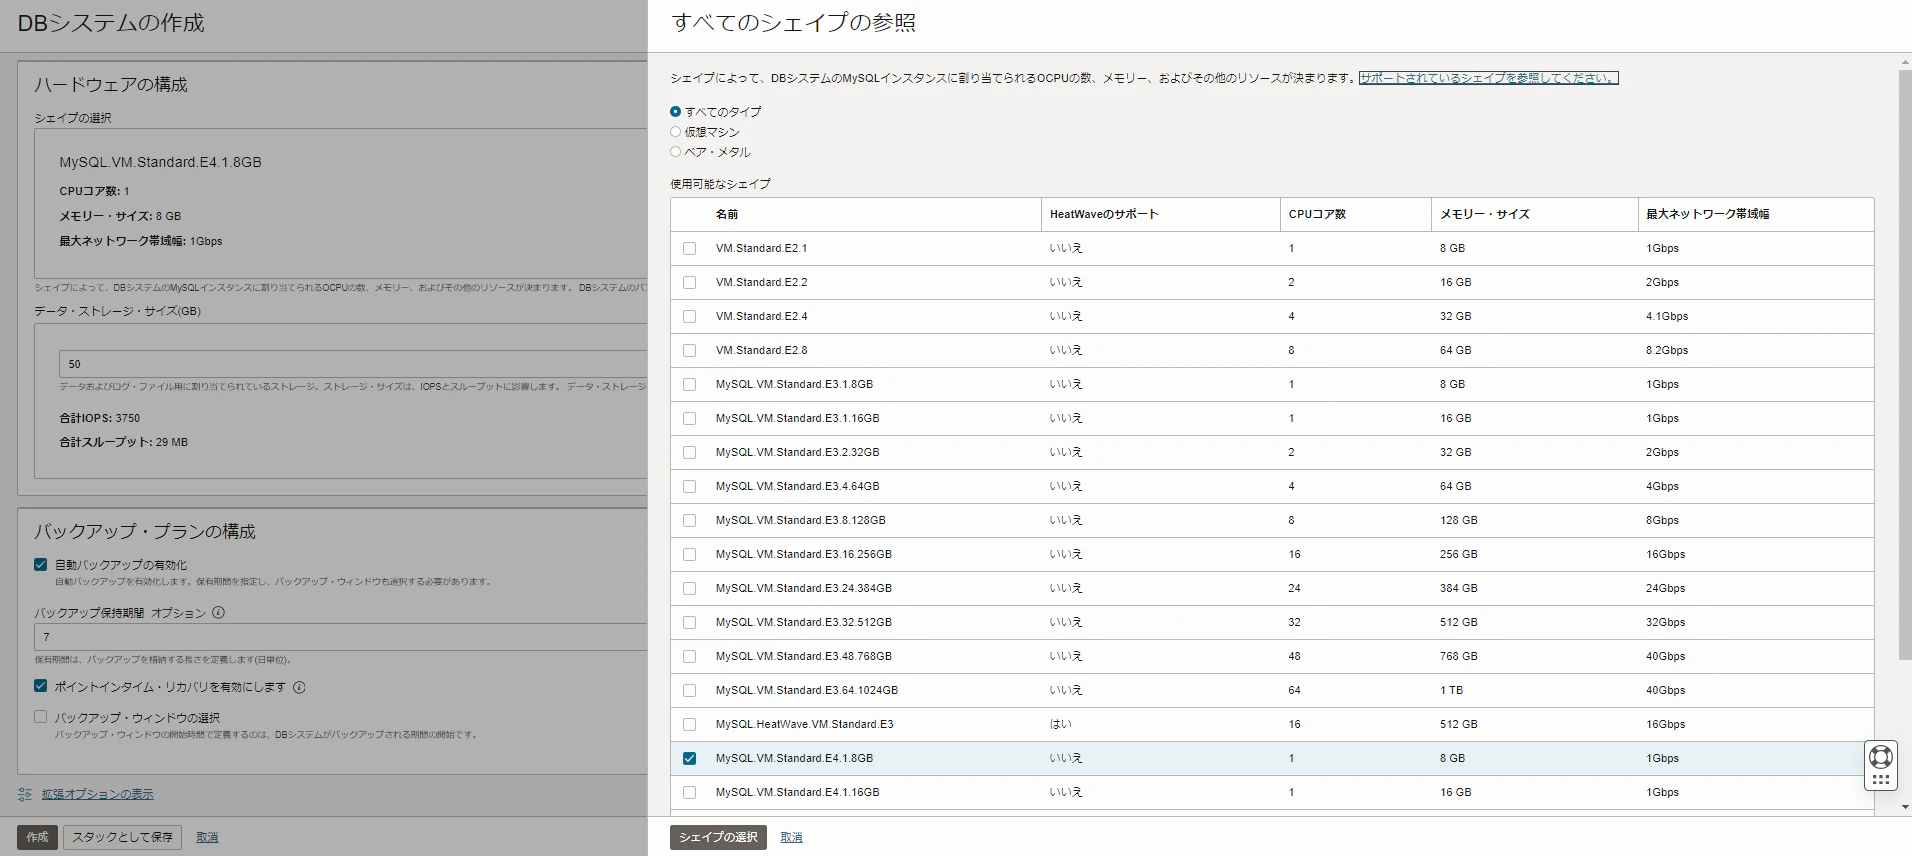Open the supported shapes reference link
Viewport: 1912px width, 856px height.
coord(1488,78)
